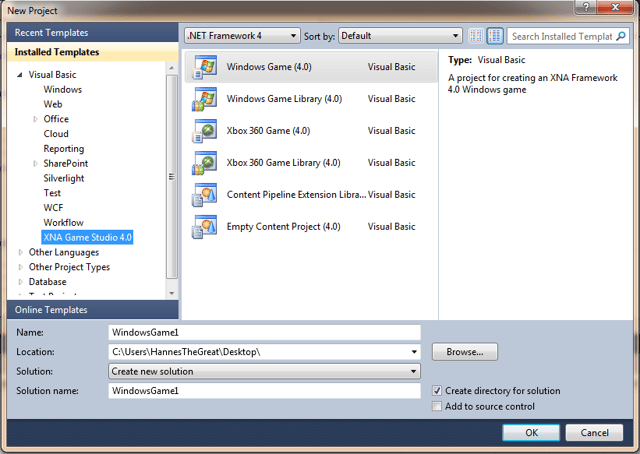Click the Cancel button
640x454 pixels.
pyautogui.click(x=594, y=433)
